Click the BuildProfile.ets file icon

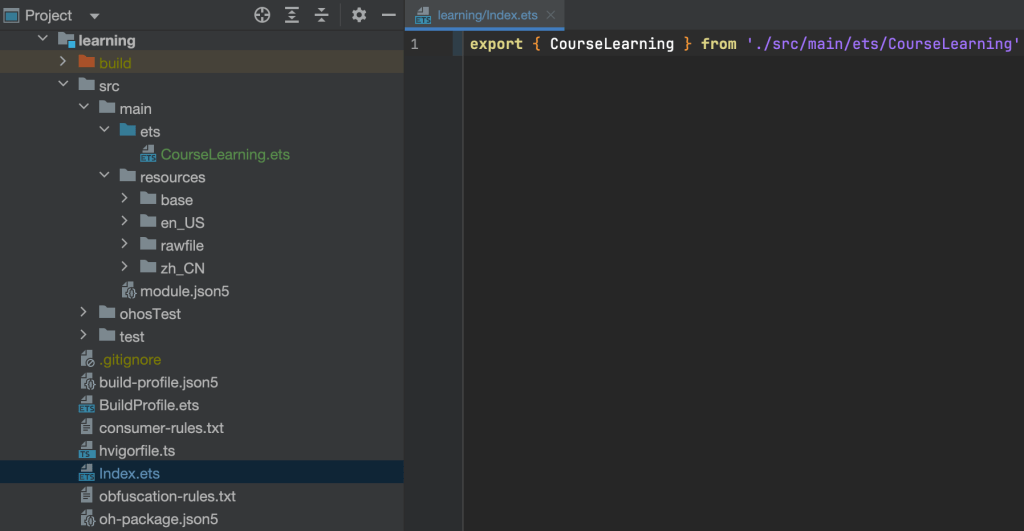(87, 405)
